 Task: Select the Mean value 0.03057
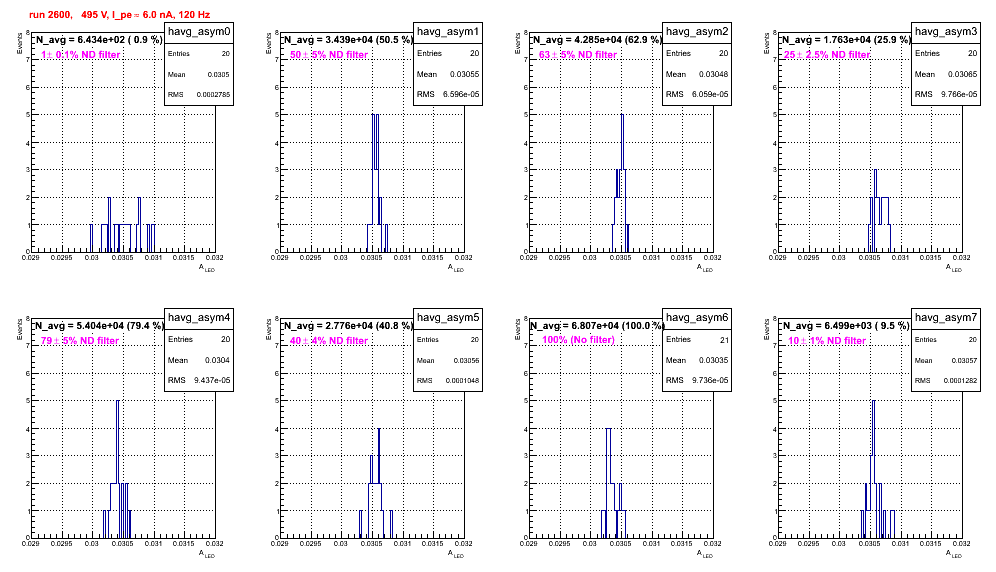pos(964,360)
